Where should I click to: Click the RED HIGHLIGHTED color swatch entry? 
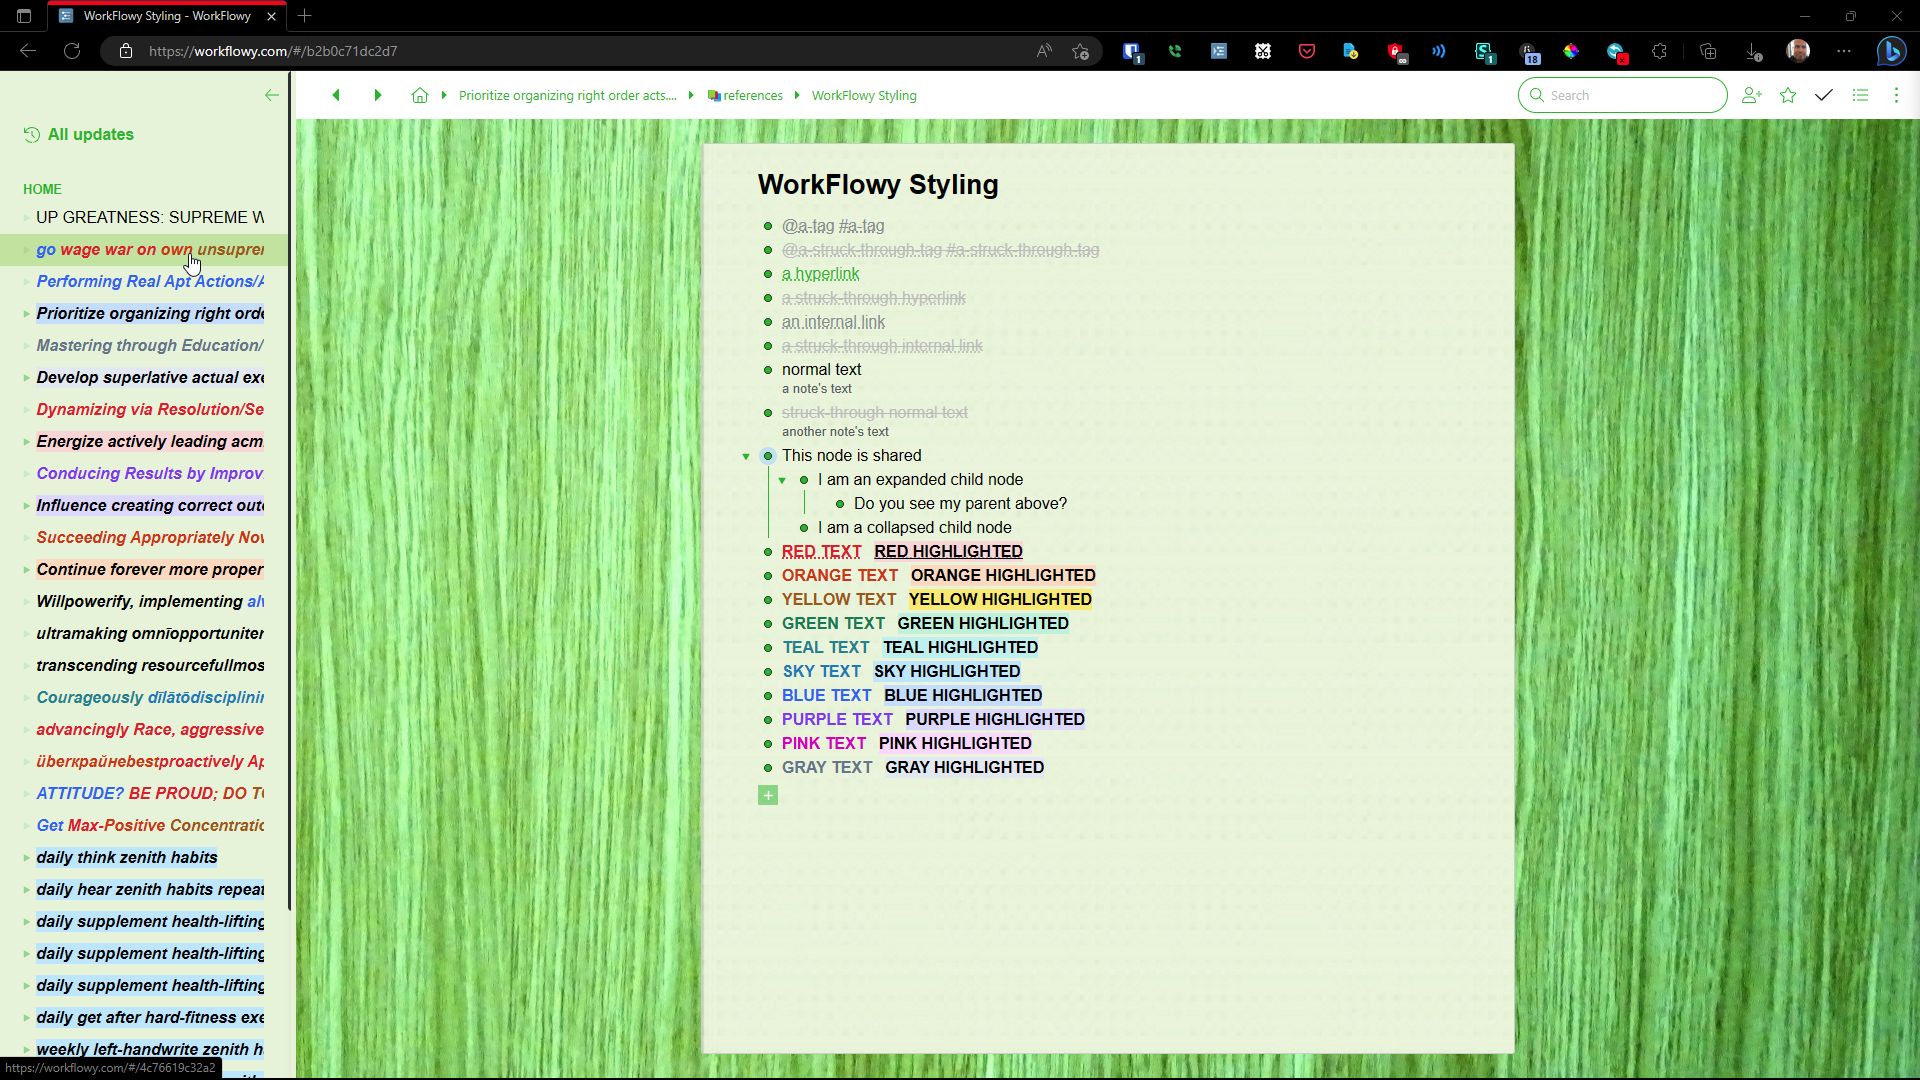tap(949, 551)
